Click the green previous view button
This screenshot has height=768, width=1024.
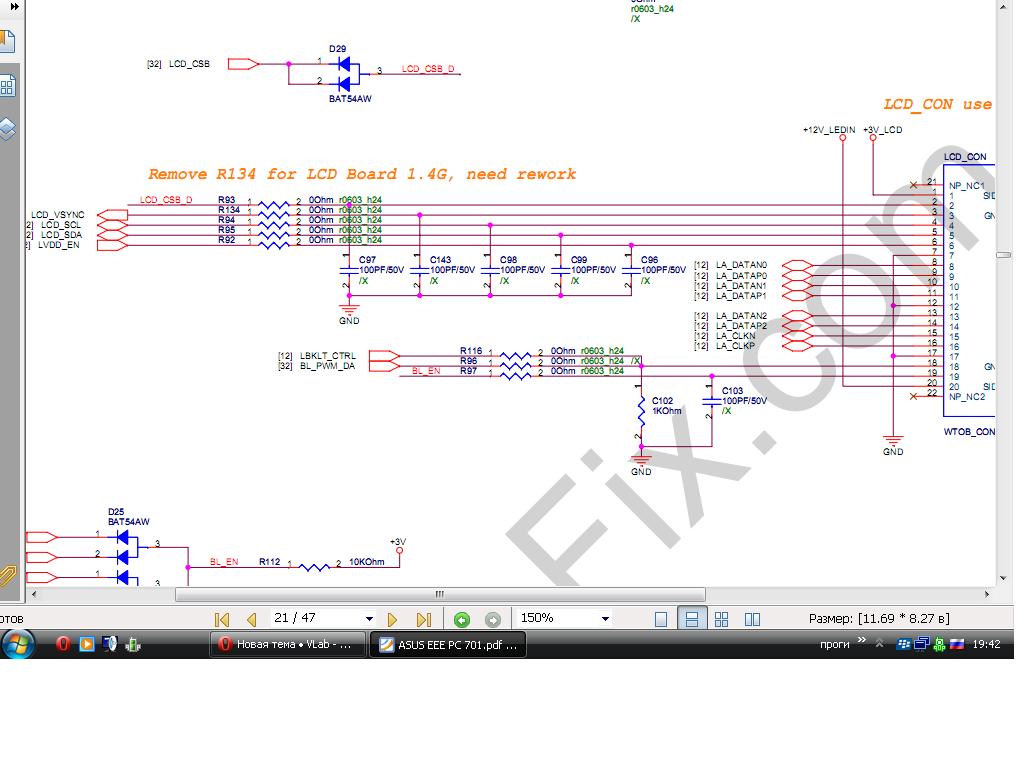(461, 619)
